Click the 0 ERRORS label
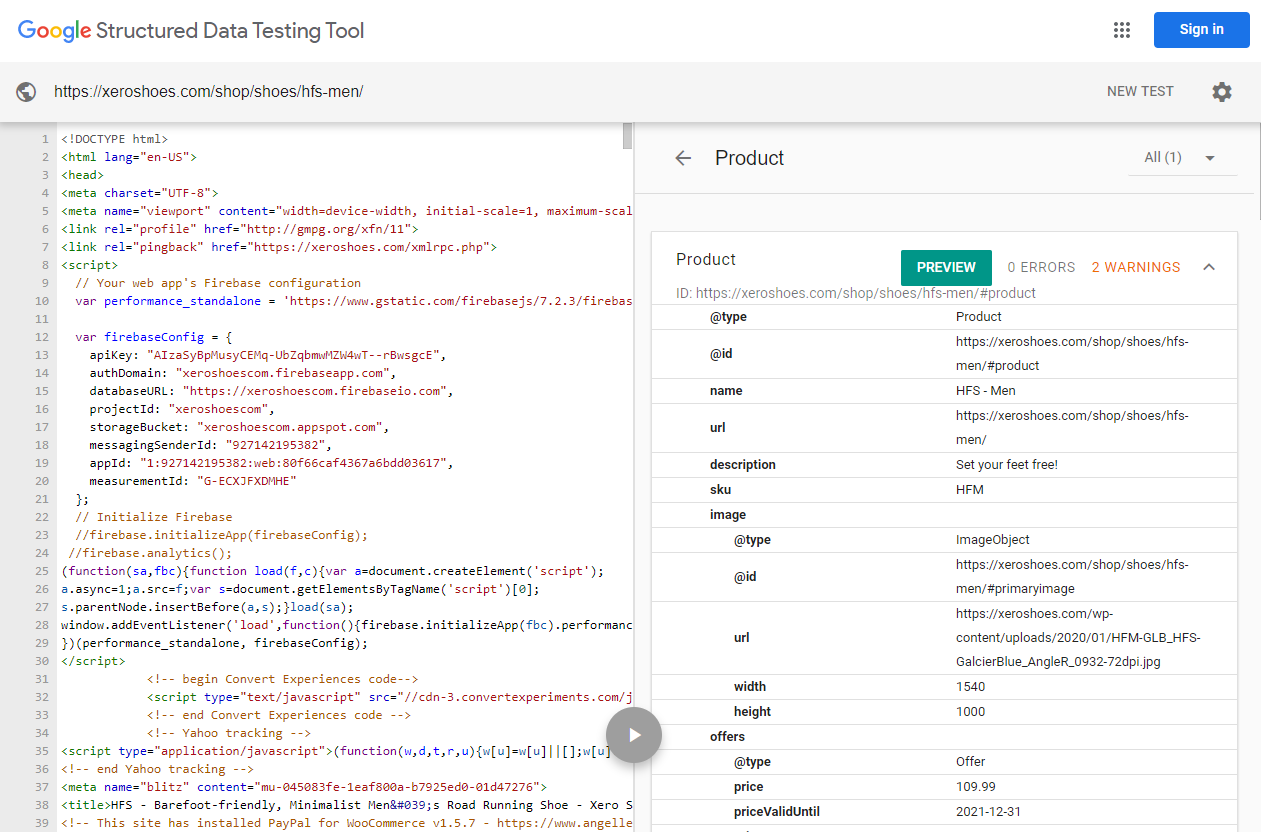The height and width of the screenshot is (832, 1261). coord(1041,267)
